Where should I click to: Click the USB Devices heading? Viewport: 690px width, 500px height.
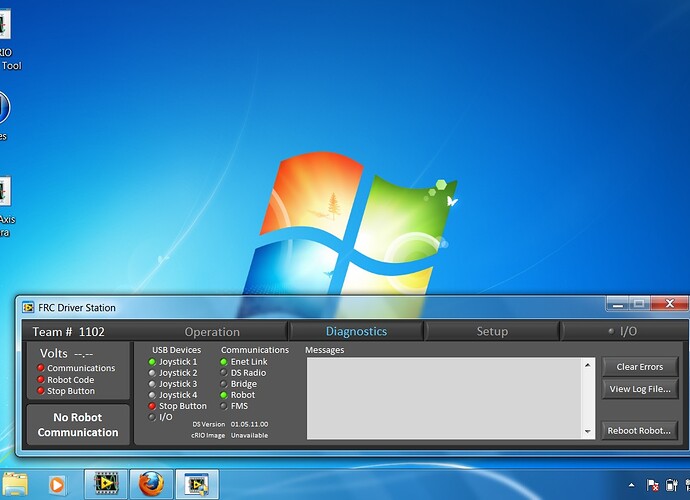[176, 350]
